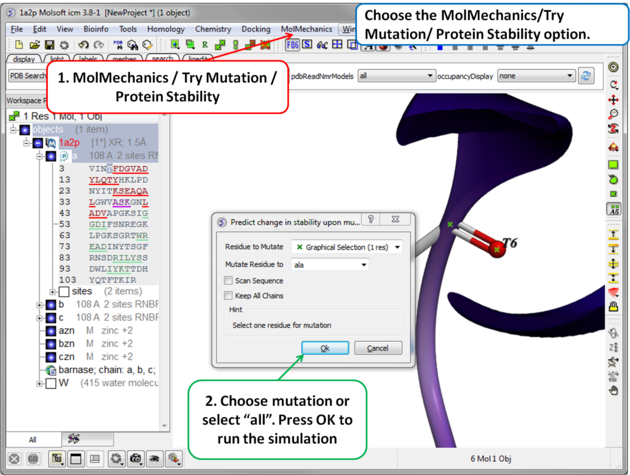
Task: Expand the sites tree node
Action: pos(52,292)
